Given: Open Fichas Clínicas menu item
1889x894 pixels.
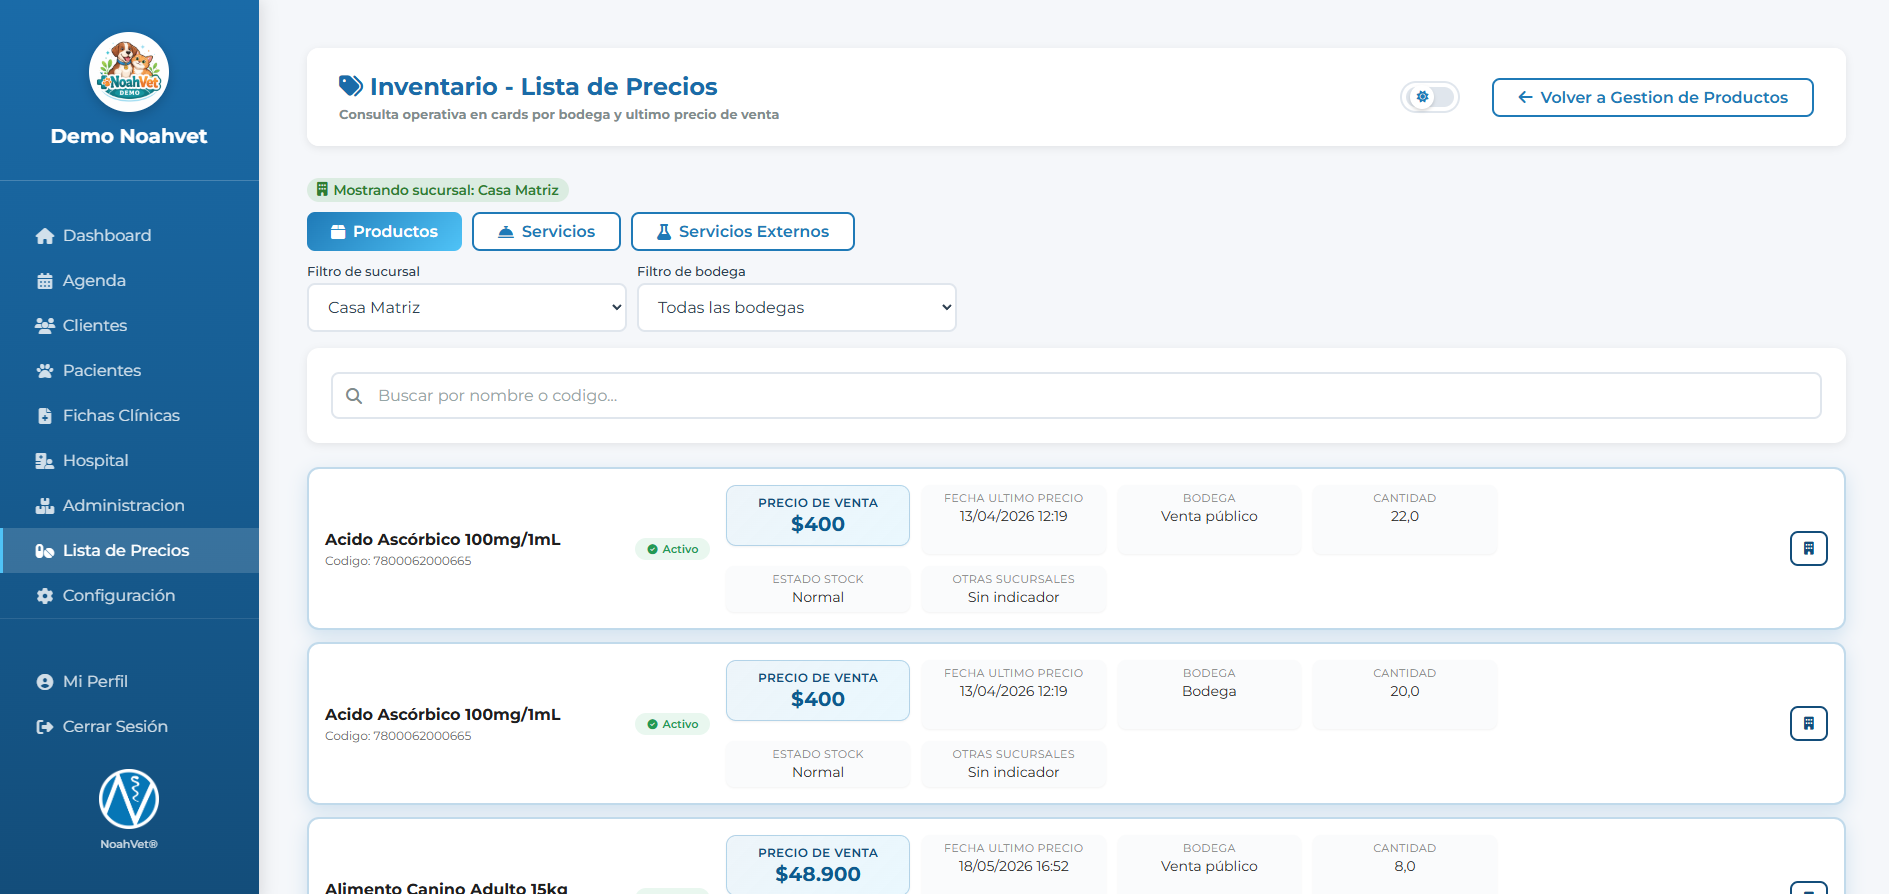Looking at the screenshot, I should tap(129, 416).
